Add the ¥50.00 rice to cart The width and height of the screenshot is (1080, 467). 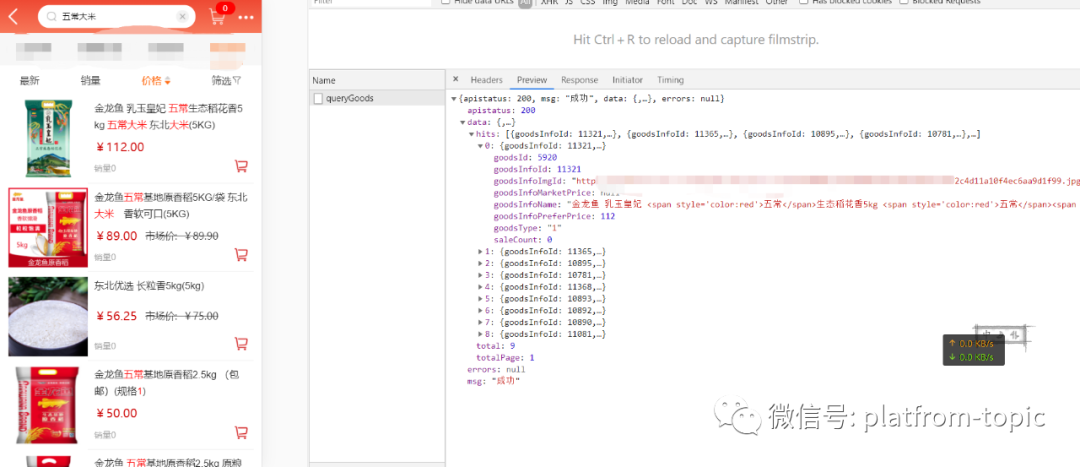tap(241, 432)
